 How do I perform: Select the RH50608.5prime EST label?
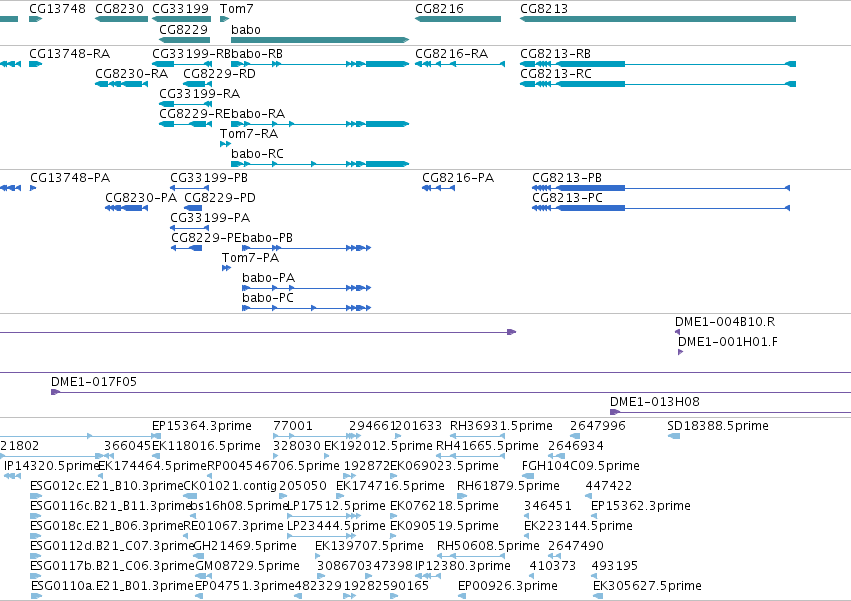pos(488,547)
